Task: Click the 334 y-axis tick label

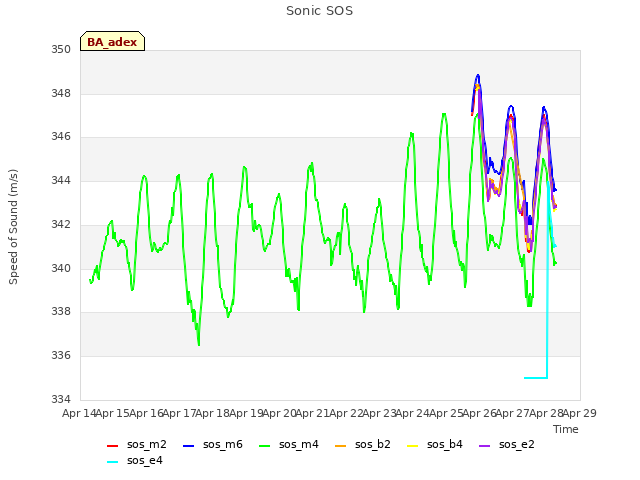Action: pos(61,400)
